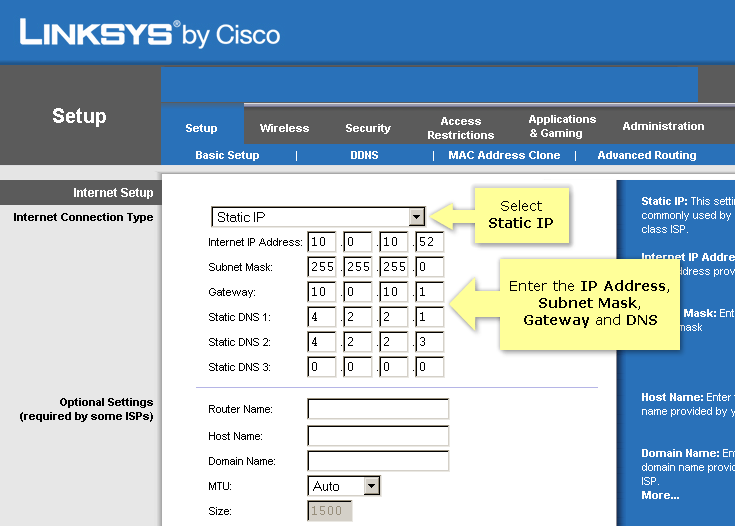Click the Internet Connection Type label
The height and width of the screenshot is (526, 735).
pyautogui.click(x=83, y=217)
